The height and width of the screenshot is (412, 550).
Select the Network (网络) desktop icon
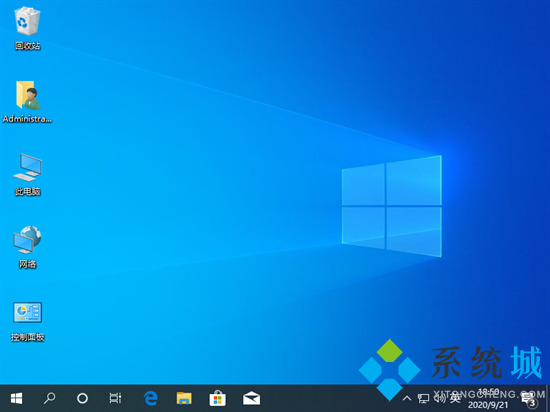pos(27,247)
